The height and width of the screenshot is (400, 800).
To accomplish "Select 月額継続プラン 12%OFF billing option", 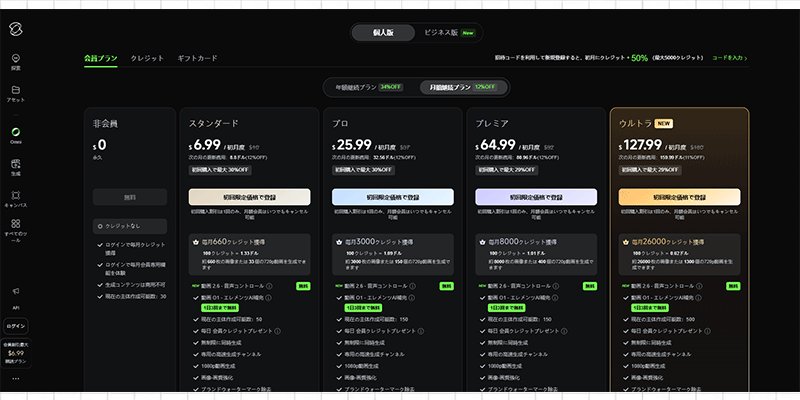I will point(463,87).
